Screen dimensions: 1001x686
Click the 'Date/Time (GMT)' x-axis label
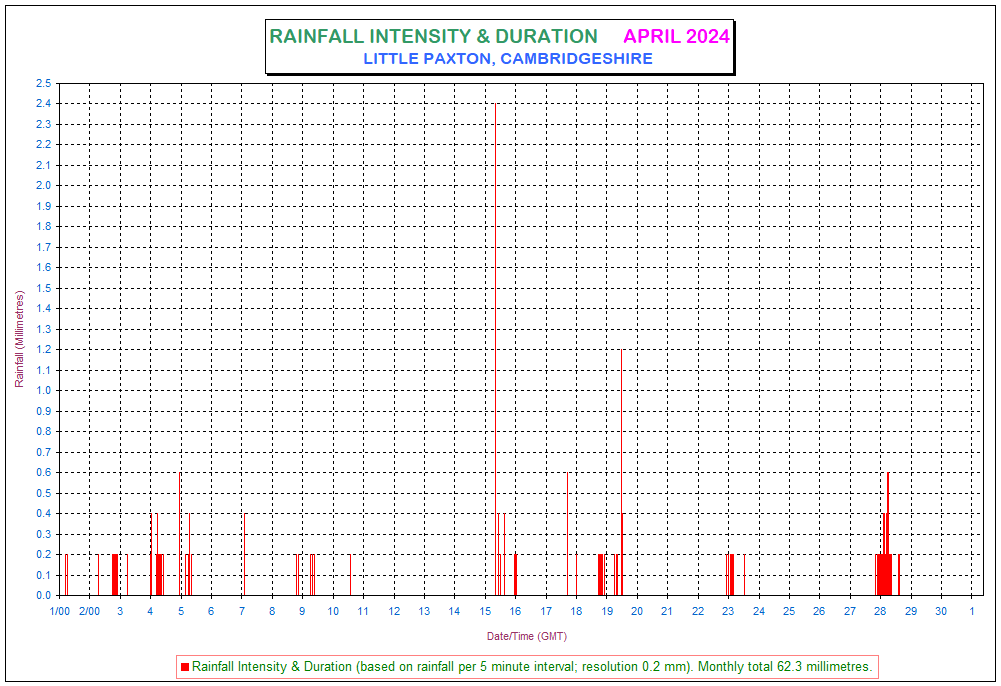[527, 636]
